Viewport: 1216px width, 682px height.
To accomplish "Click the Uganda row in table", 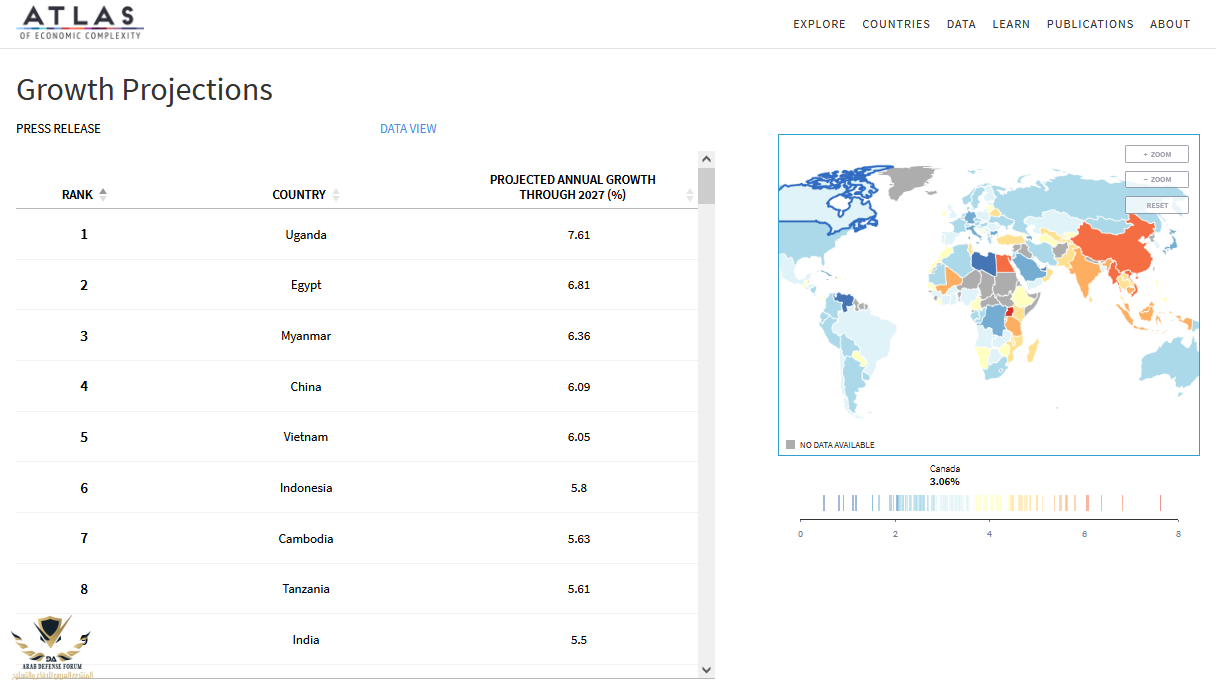I will coord(306,235).
